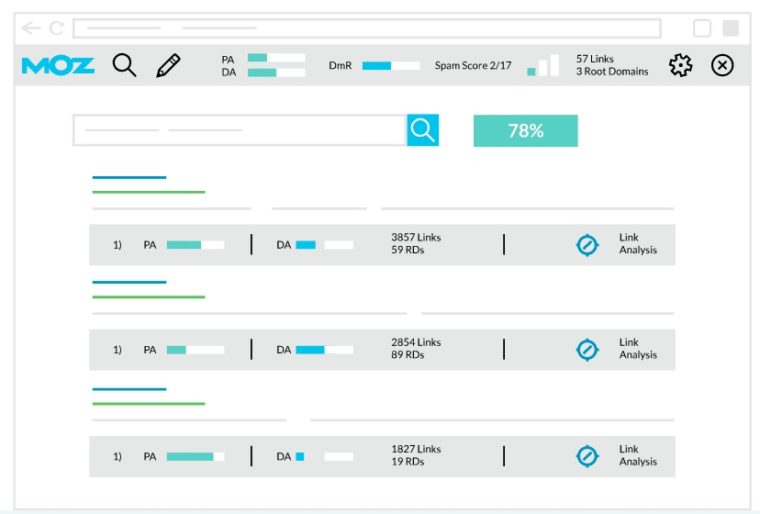This screenshot has width=760, height=514.
Task: Open the MozBar magnifier search icon
Action: coord(124,66)
